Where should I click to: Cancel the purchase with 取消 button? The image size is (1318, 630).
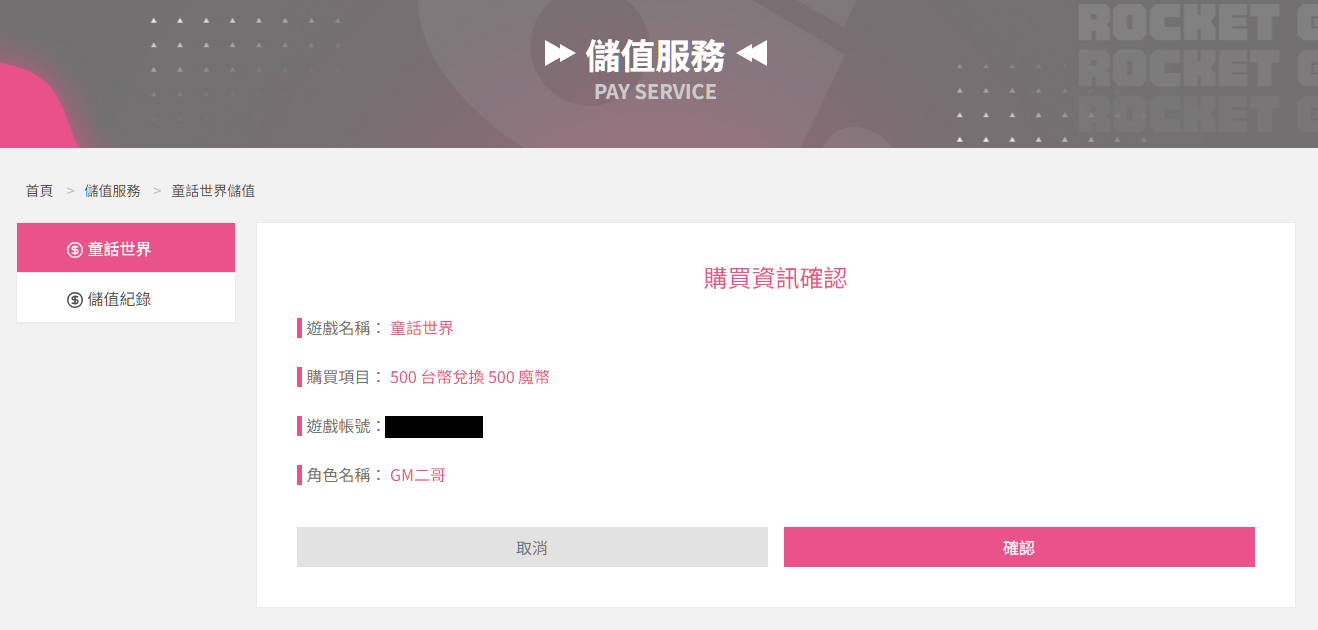(x=532, y=547)
